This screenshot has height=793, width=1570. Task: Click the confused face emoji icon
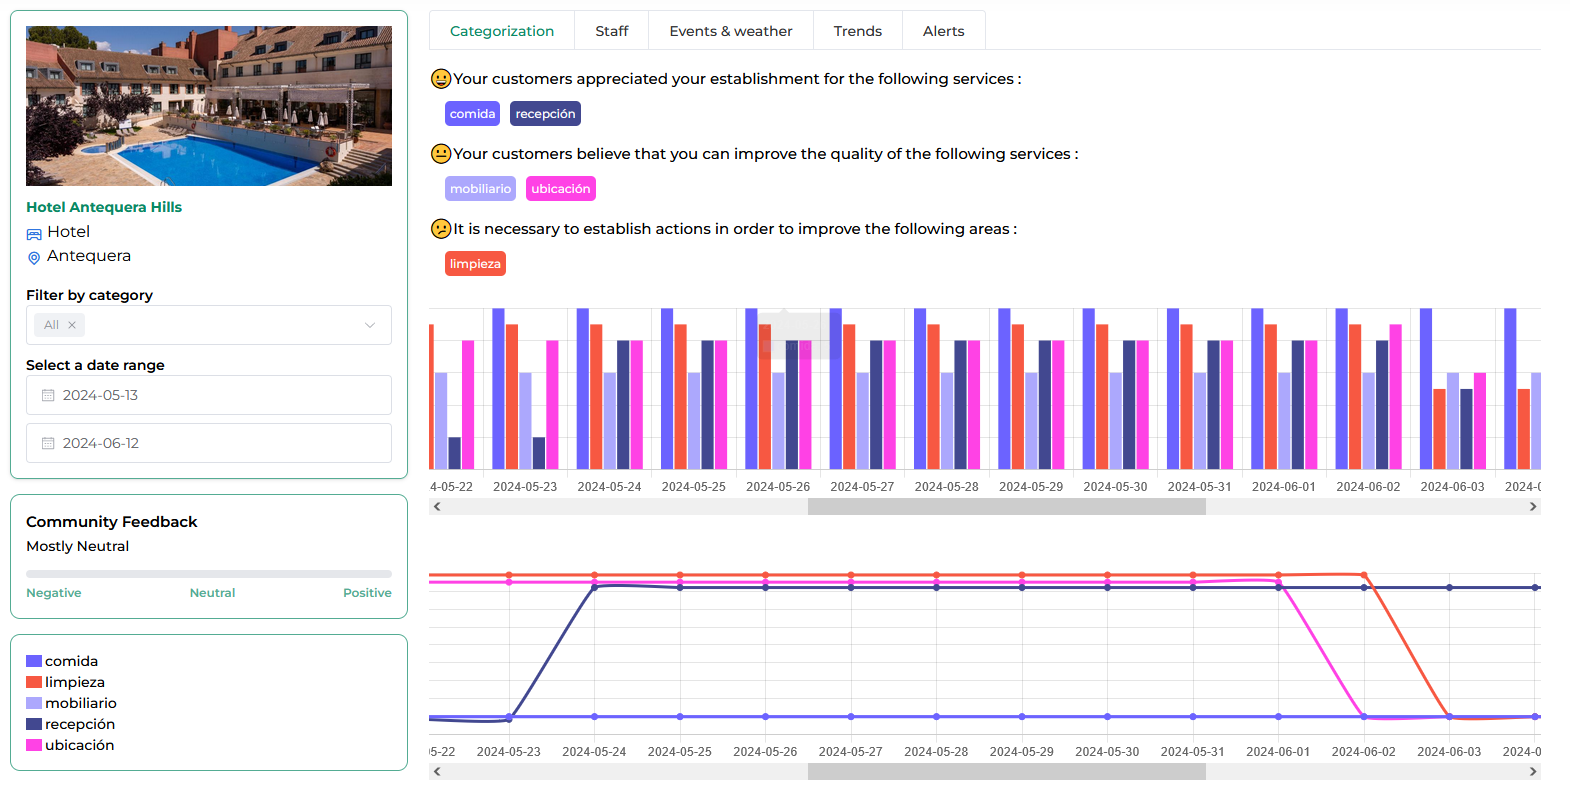coord(441,228)
